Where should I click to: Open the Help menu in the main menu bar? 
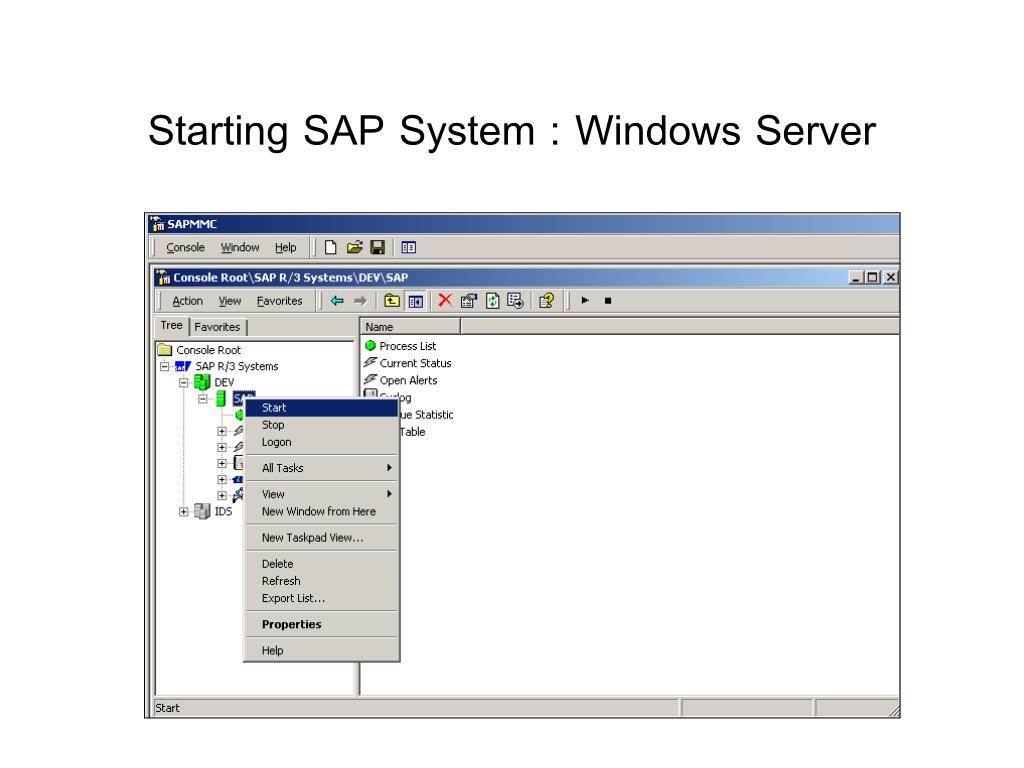(x=285, y=248)
